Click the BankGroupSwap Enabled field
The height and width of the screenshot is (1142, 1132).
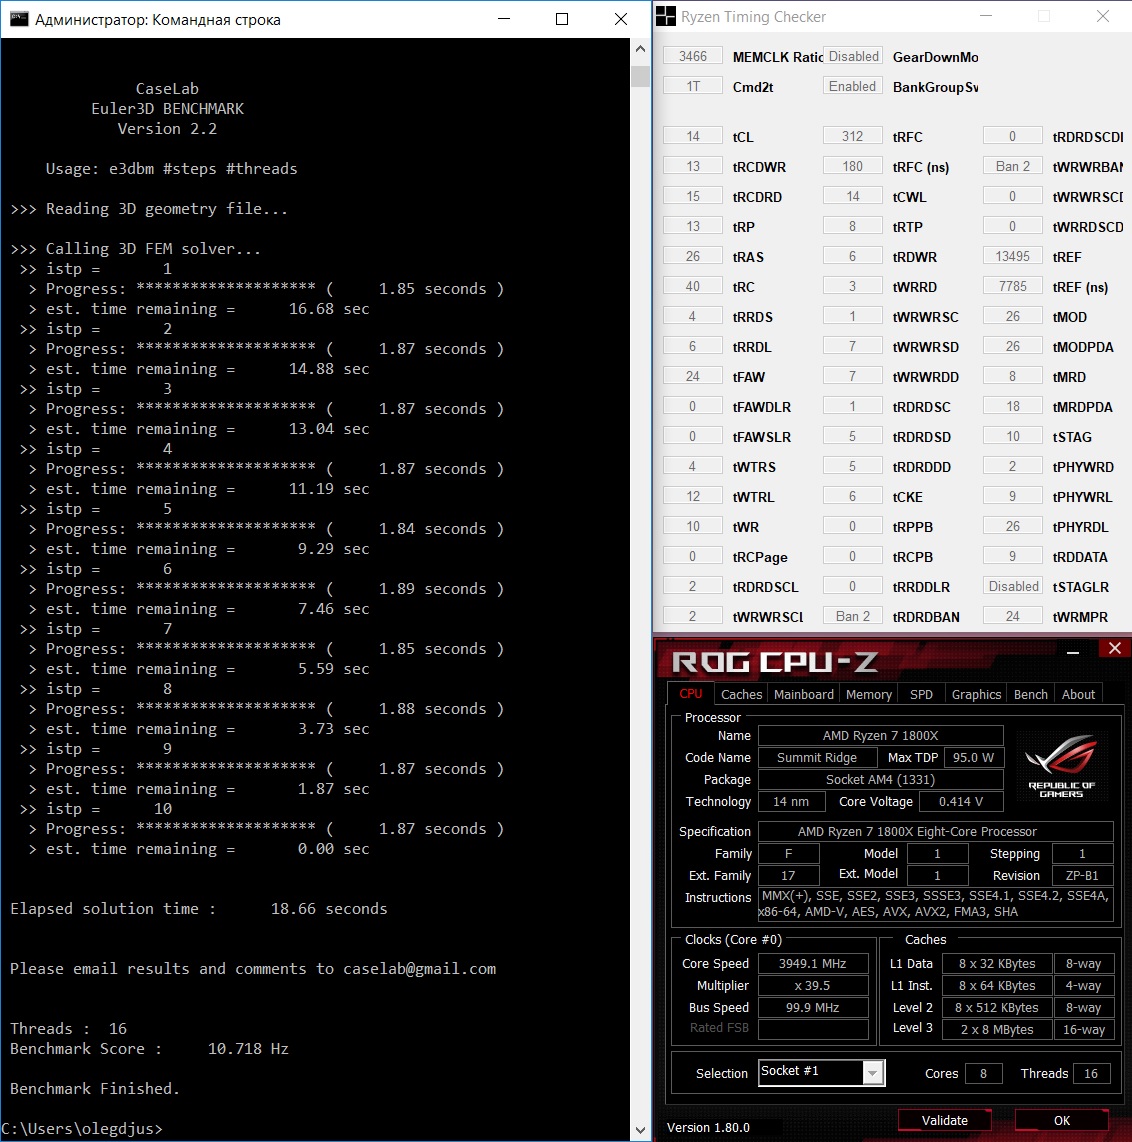pyautogui.click(x=853, y=86)
